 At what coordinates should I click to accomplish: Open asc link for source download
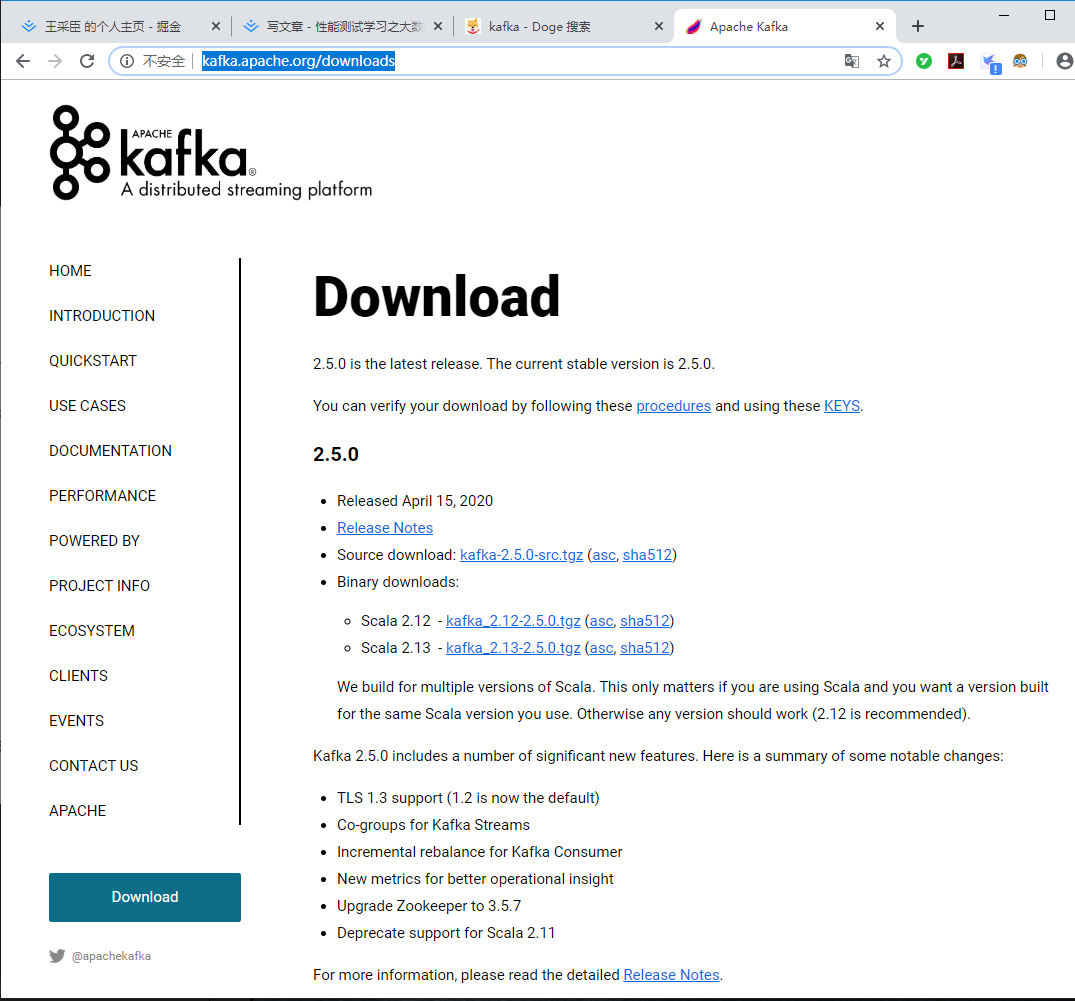tap(604, 555)
